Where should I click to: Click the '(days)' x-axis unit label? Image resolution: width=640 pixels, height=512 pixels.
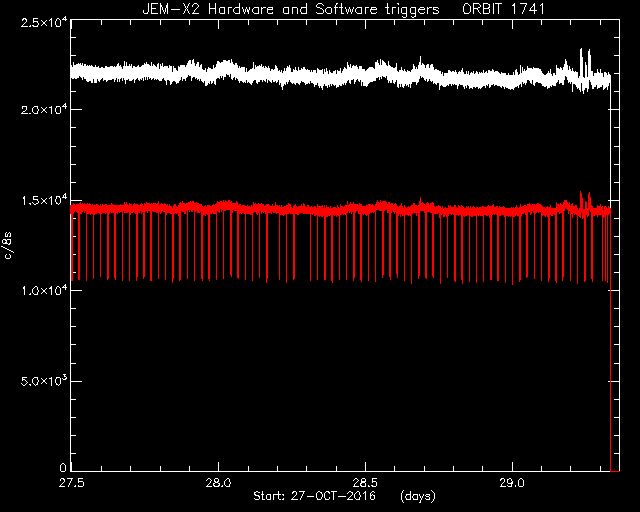418,496
